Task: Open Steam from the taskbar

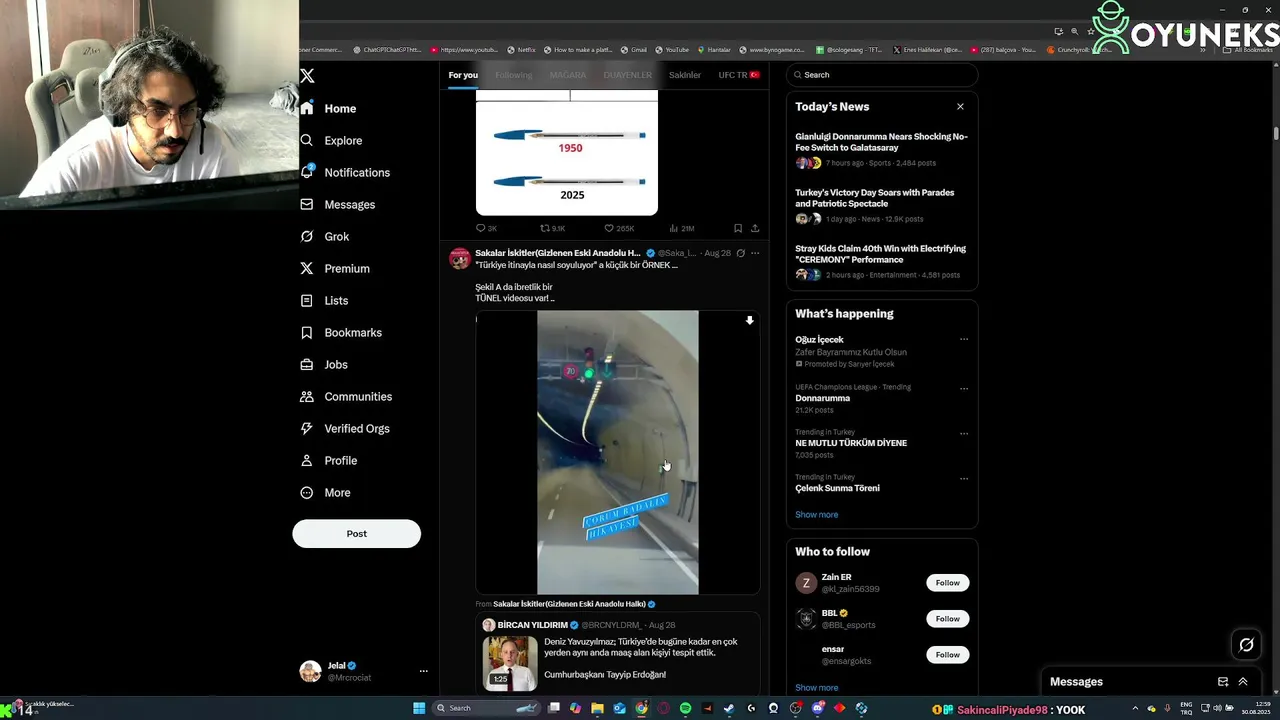Action: [x=729, y=708]
